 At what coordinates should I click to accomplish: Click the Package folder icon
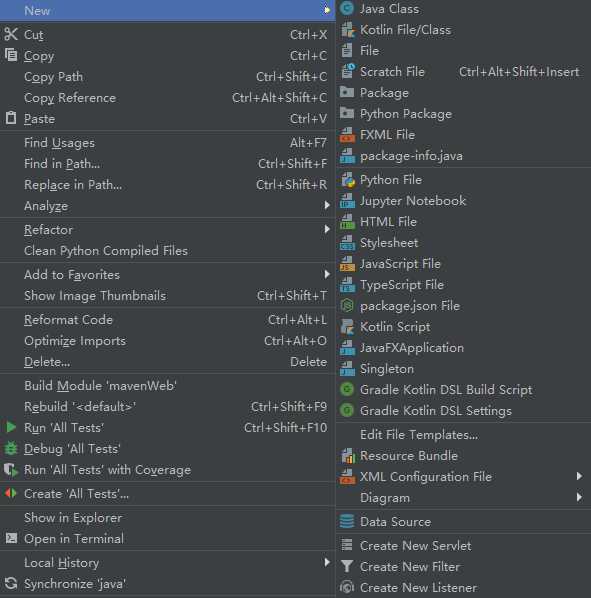point(347,92)
